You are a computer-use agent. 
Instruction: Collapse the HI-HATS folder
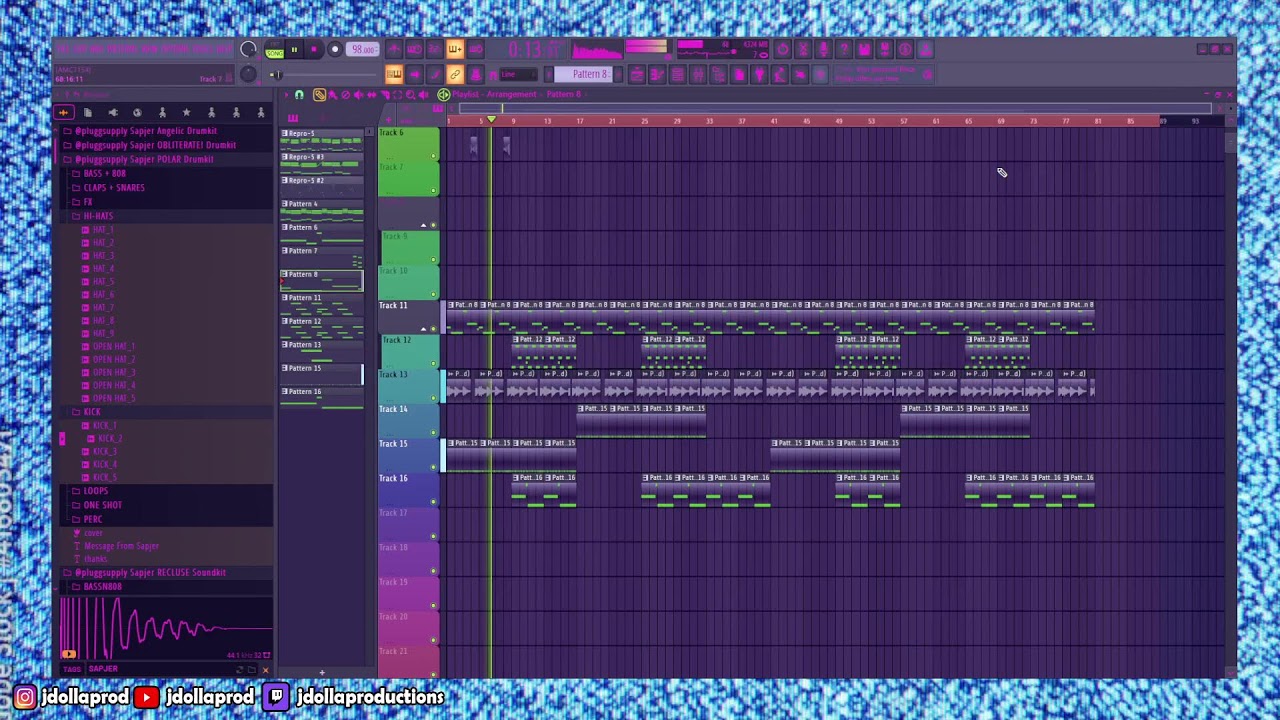98,216
